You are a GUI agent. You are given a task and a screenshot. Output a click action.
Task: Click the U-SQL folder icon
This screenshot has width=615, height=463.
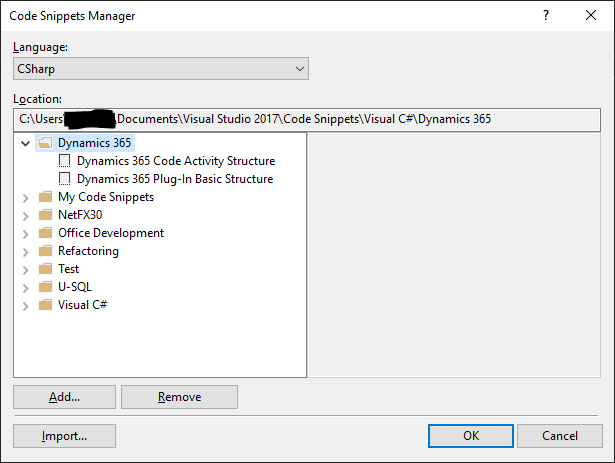45,287
